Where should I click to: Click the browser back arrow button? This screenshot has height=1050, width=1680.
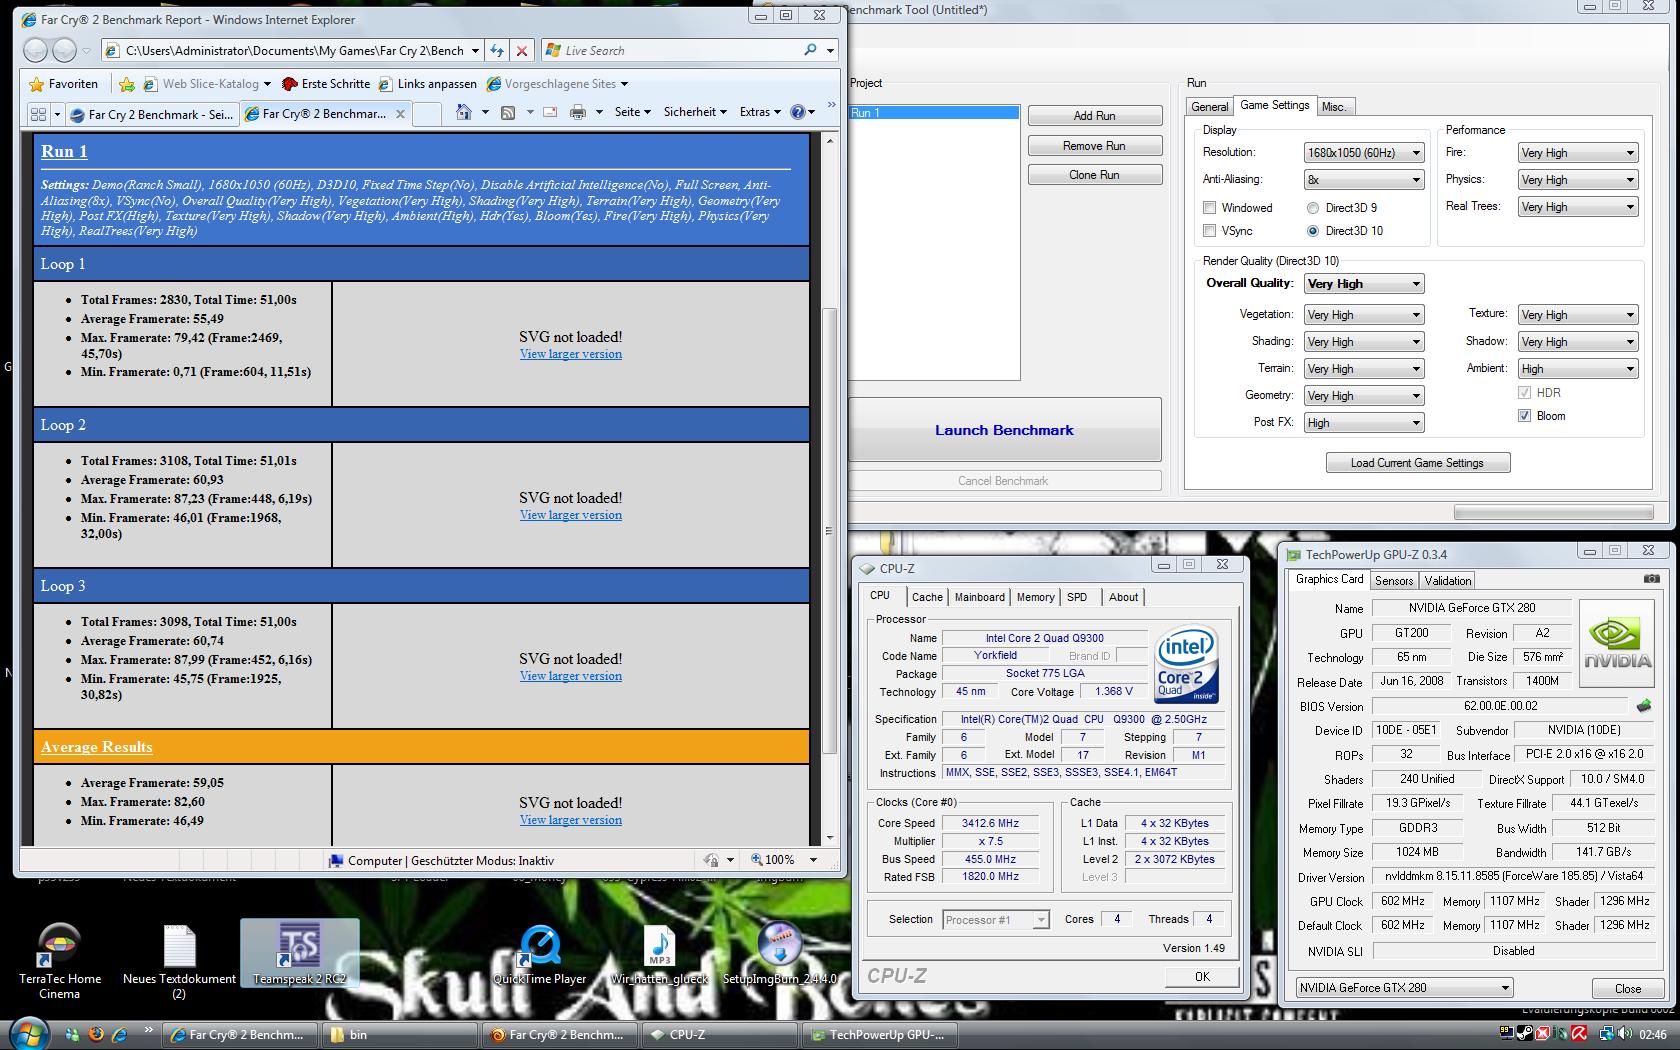(x=35, y=50)
